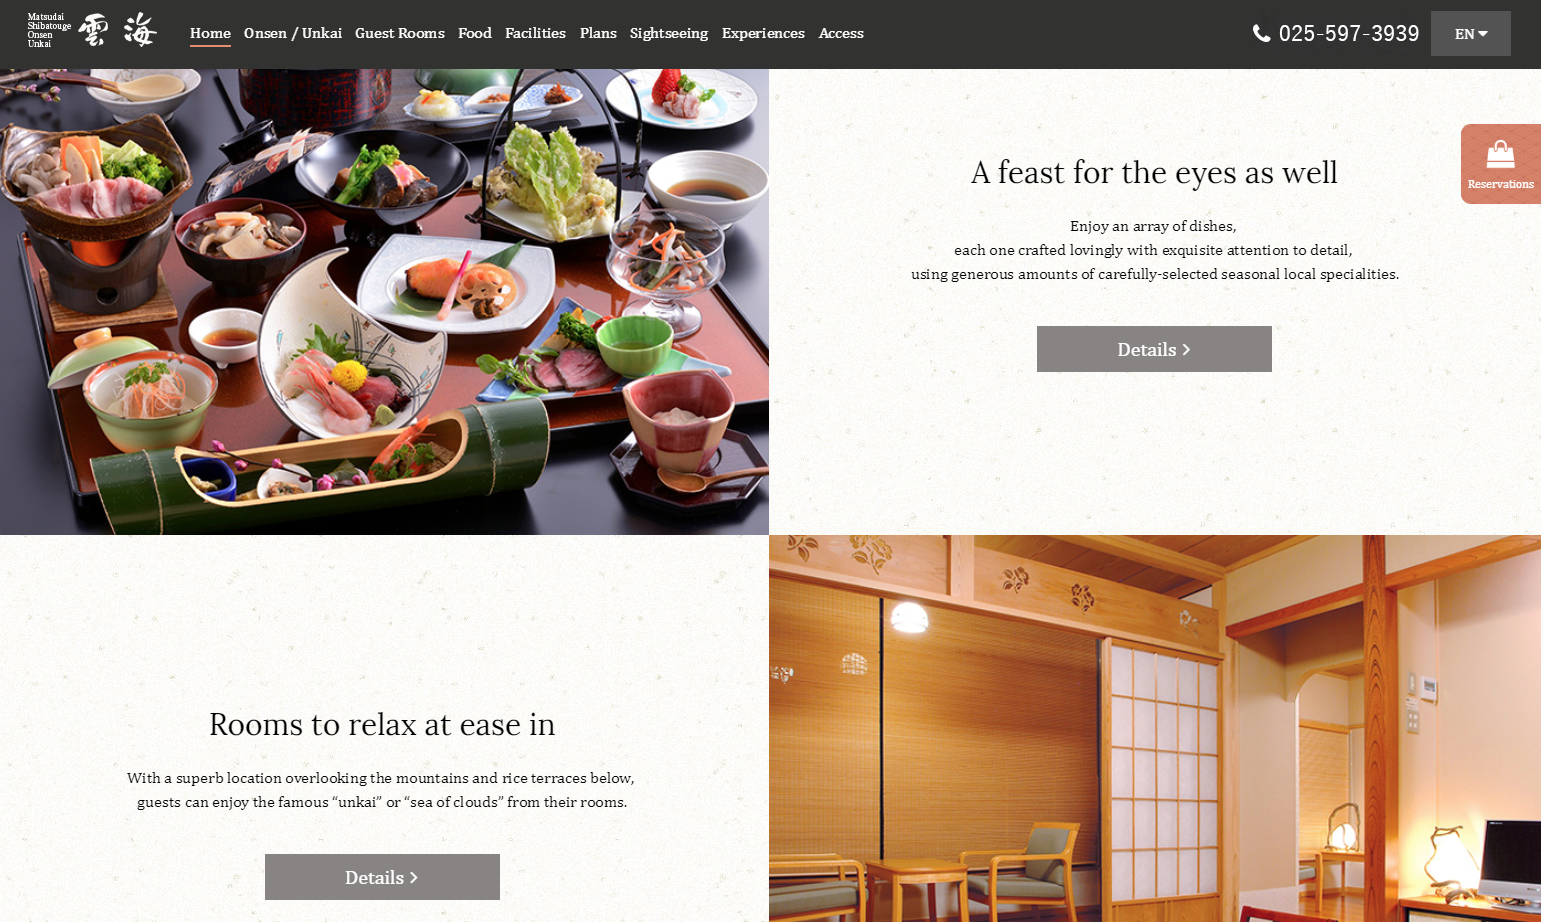Click Details under Rooms to relax
The image size is (1541, 922).
pyautogui.click(x=382, y=877)
